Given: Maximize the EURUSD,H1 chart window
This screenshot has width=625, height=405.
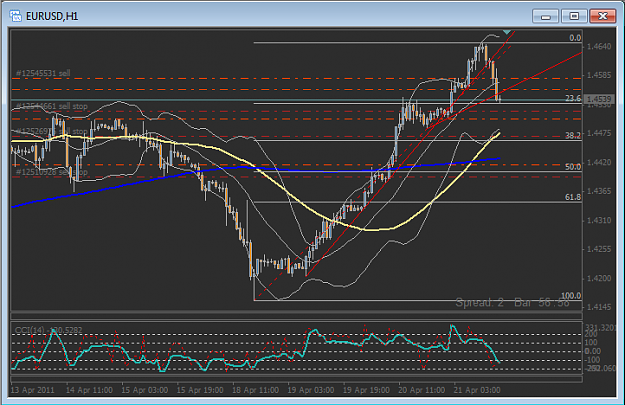Looking at the screenshot, I should coord(574,16).
